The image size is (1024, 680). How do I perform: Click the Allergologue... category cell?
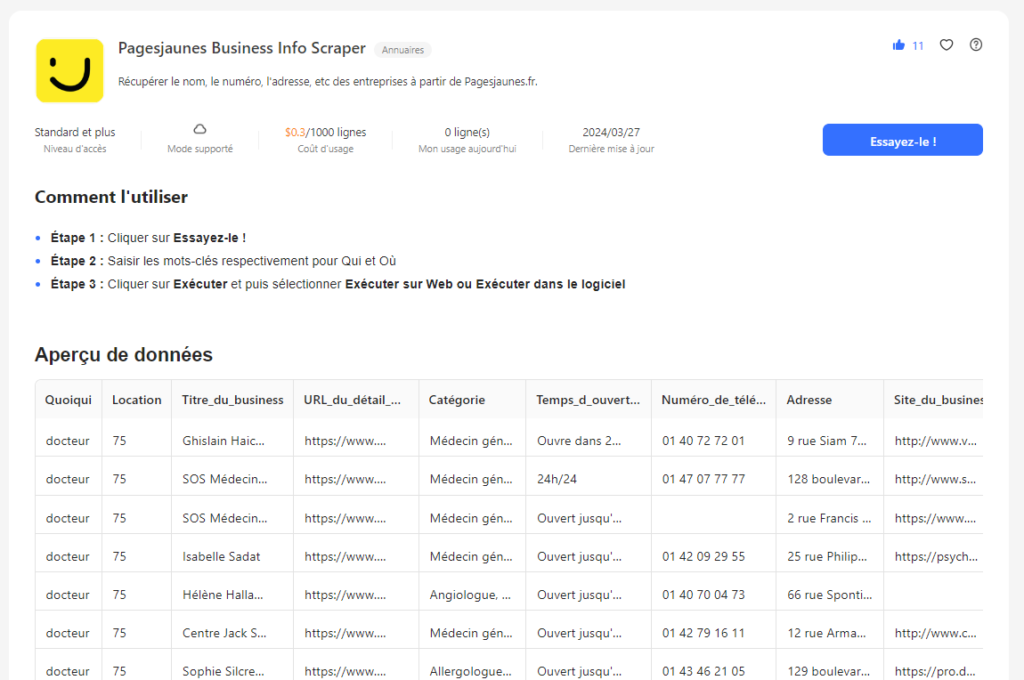[472, 672]
